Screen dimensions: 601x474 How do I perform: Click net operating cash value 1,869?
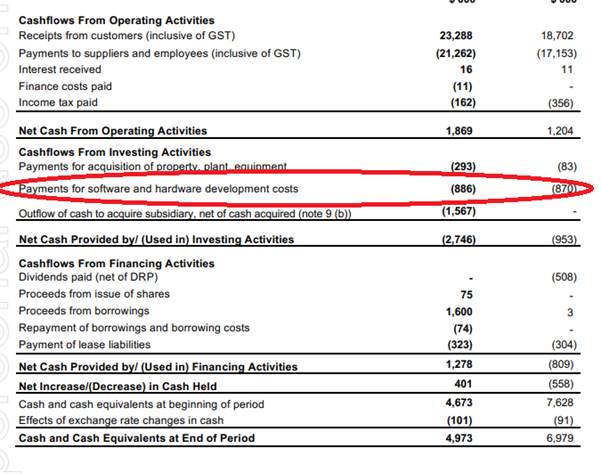(x=459, y=131)
